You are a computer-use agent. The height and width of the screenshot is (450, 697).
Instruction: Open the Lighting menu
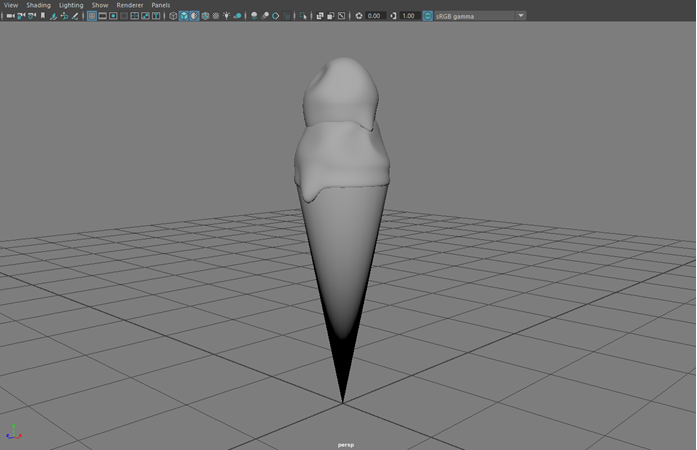pyautogui.click(x=71, y=5)
